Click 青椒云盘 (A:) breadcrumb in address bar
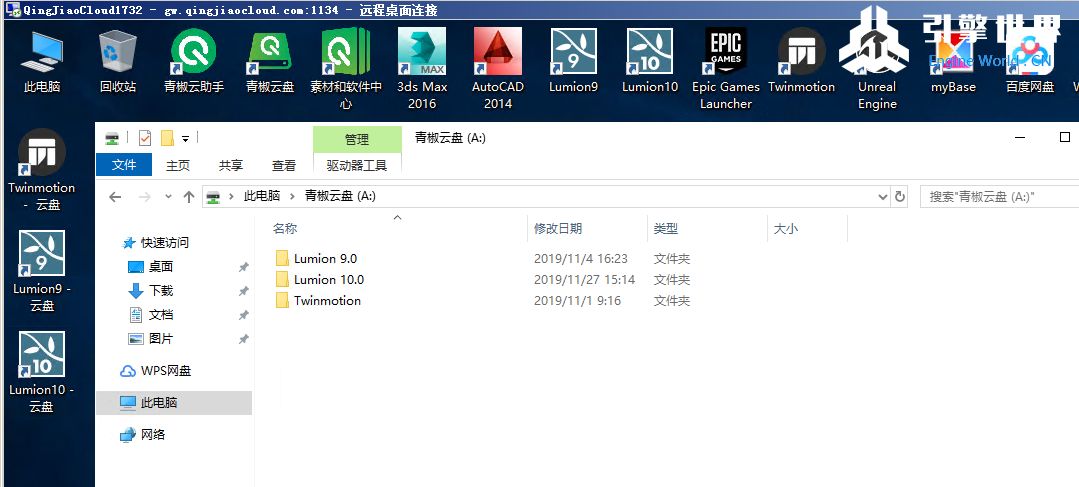 [341, 196]
